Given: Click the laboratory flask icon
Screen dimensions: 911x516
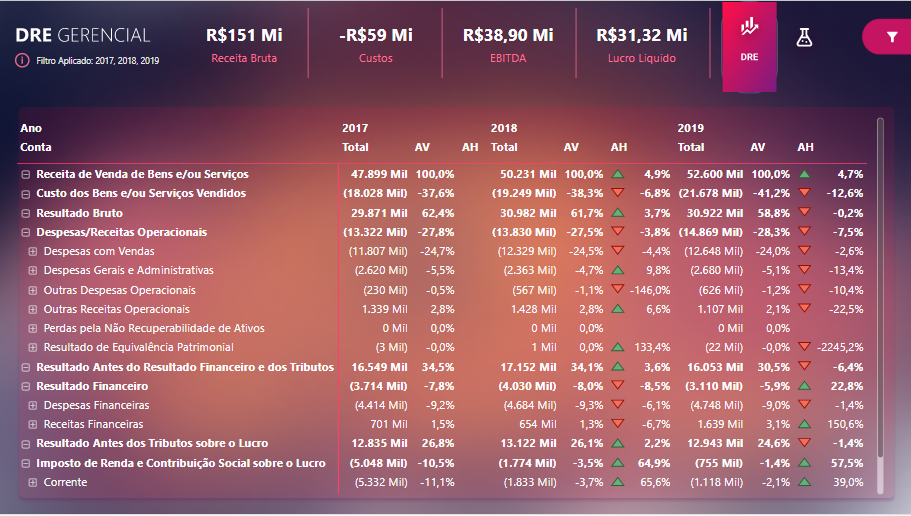Looking at the screenshot, I should [x=804, y=38].
